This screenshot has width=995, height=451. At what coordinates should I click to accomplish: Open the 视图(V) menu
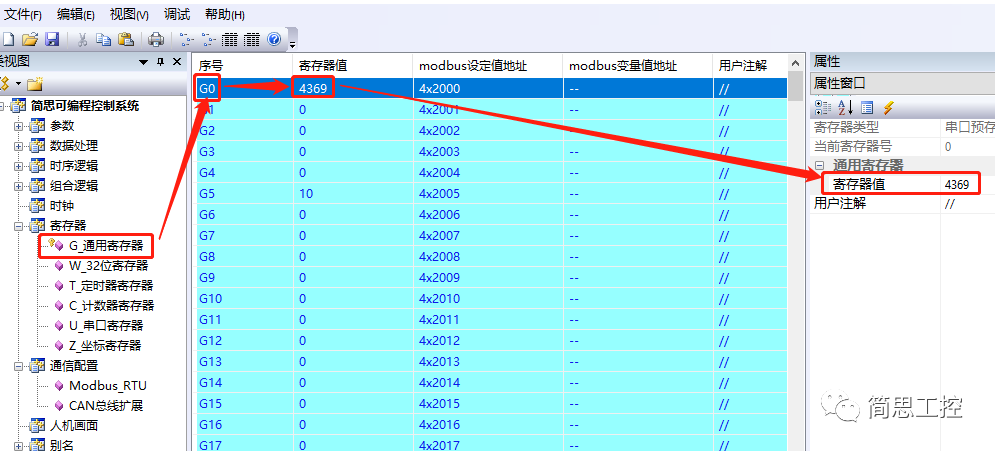(129, 15)
